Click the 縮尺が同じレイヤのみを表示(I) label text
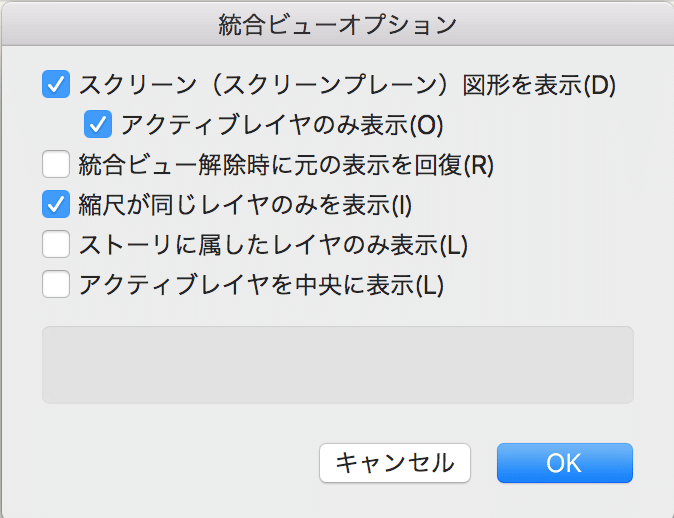The image size is (674, 518). pos(245,205)
